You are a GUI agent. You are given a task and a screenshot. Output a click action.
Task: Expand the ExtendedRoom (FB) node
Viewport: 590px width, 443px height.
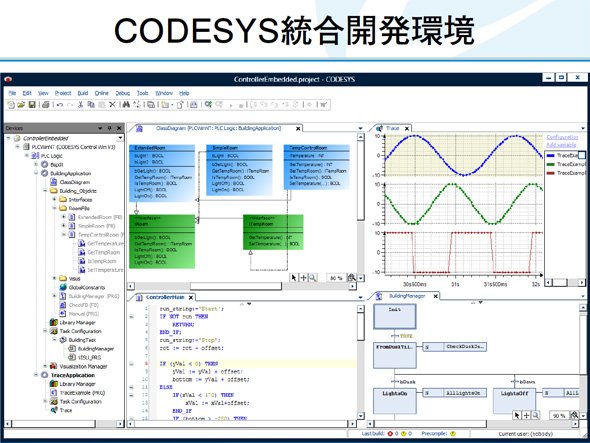pos(64,217)
